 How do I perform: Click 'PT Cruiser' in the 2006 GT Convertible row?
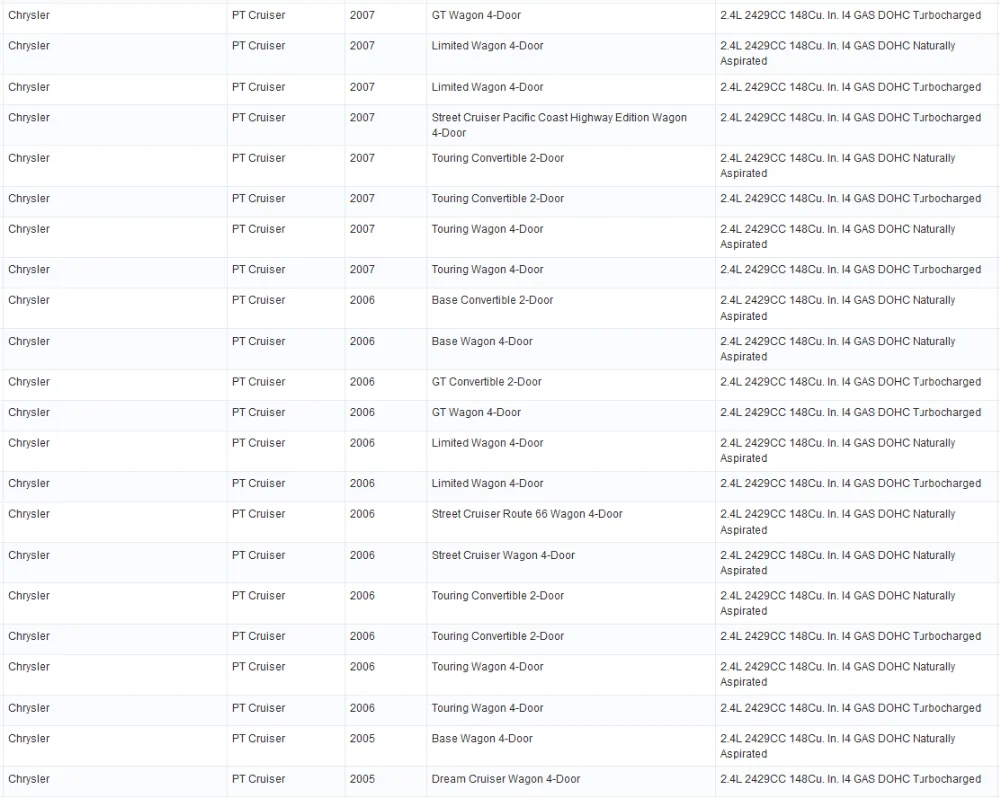(x=258, y=382)
